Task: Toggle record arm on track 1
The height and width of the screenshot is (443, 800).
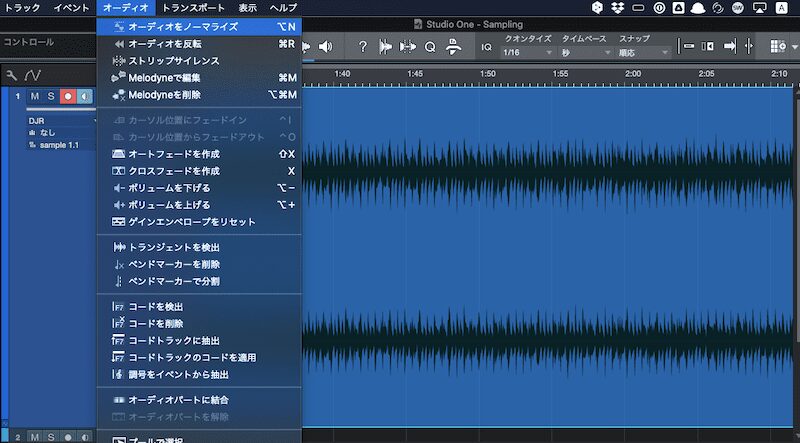Action: pyautogui.click(x=67, y=96)
